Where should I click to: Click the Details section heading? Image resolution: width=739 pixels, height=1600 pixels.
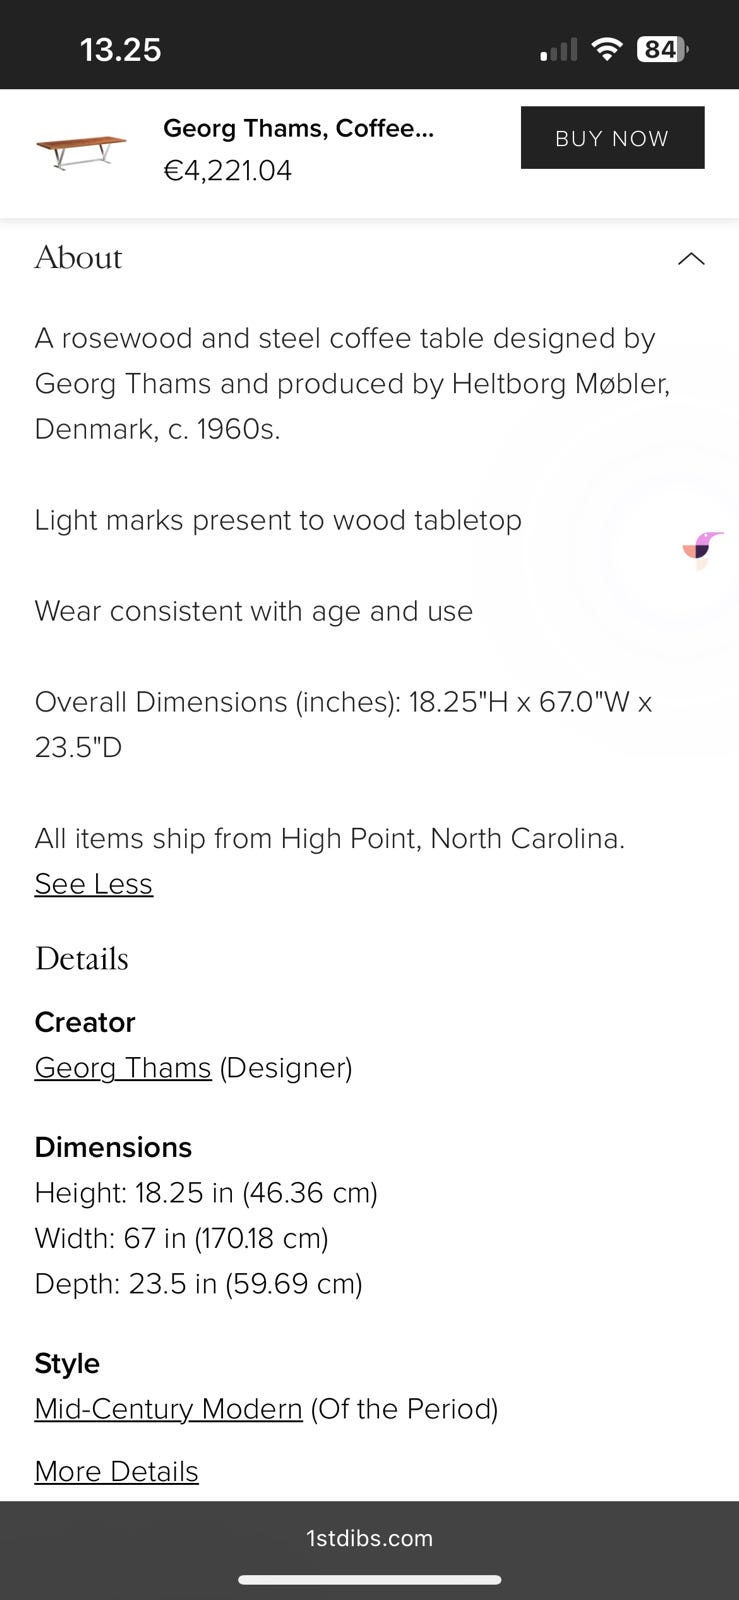(x=81, y=959)
